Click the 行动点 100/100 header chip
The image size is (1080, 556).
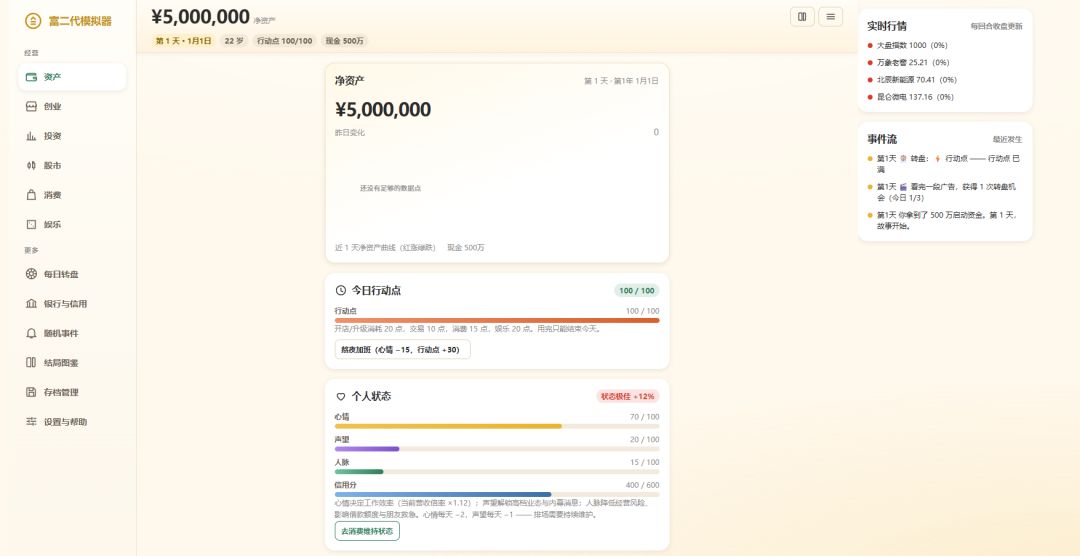[x=284, y=41]
